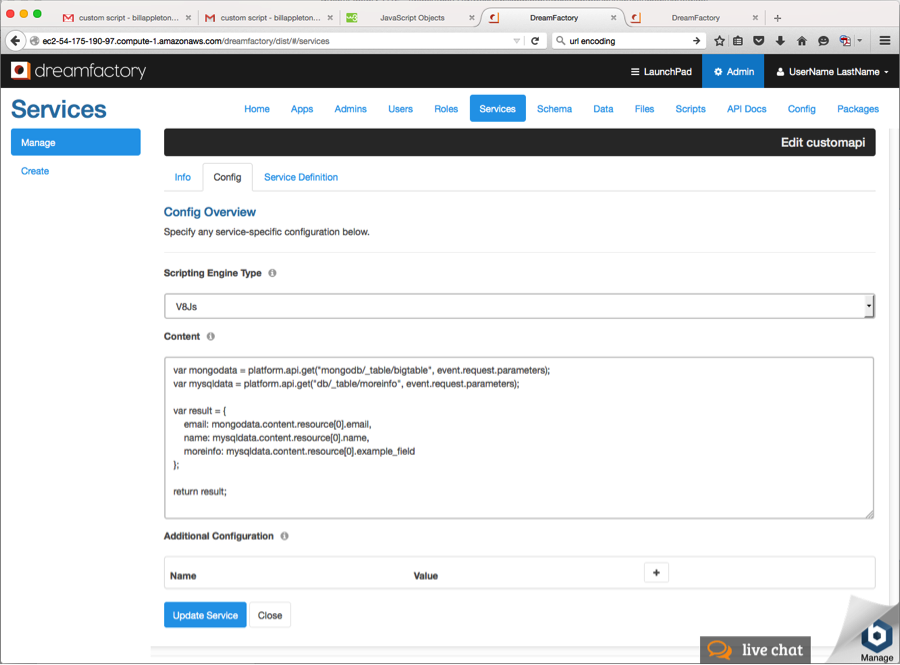
Task: Click the info icon beside Additional Configuration
Action: pyautogui.click(x=284, y=536)
